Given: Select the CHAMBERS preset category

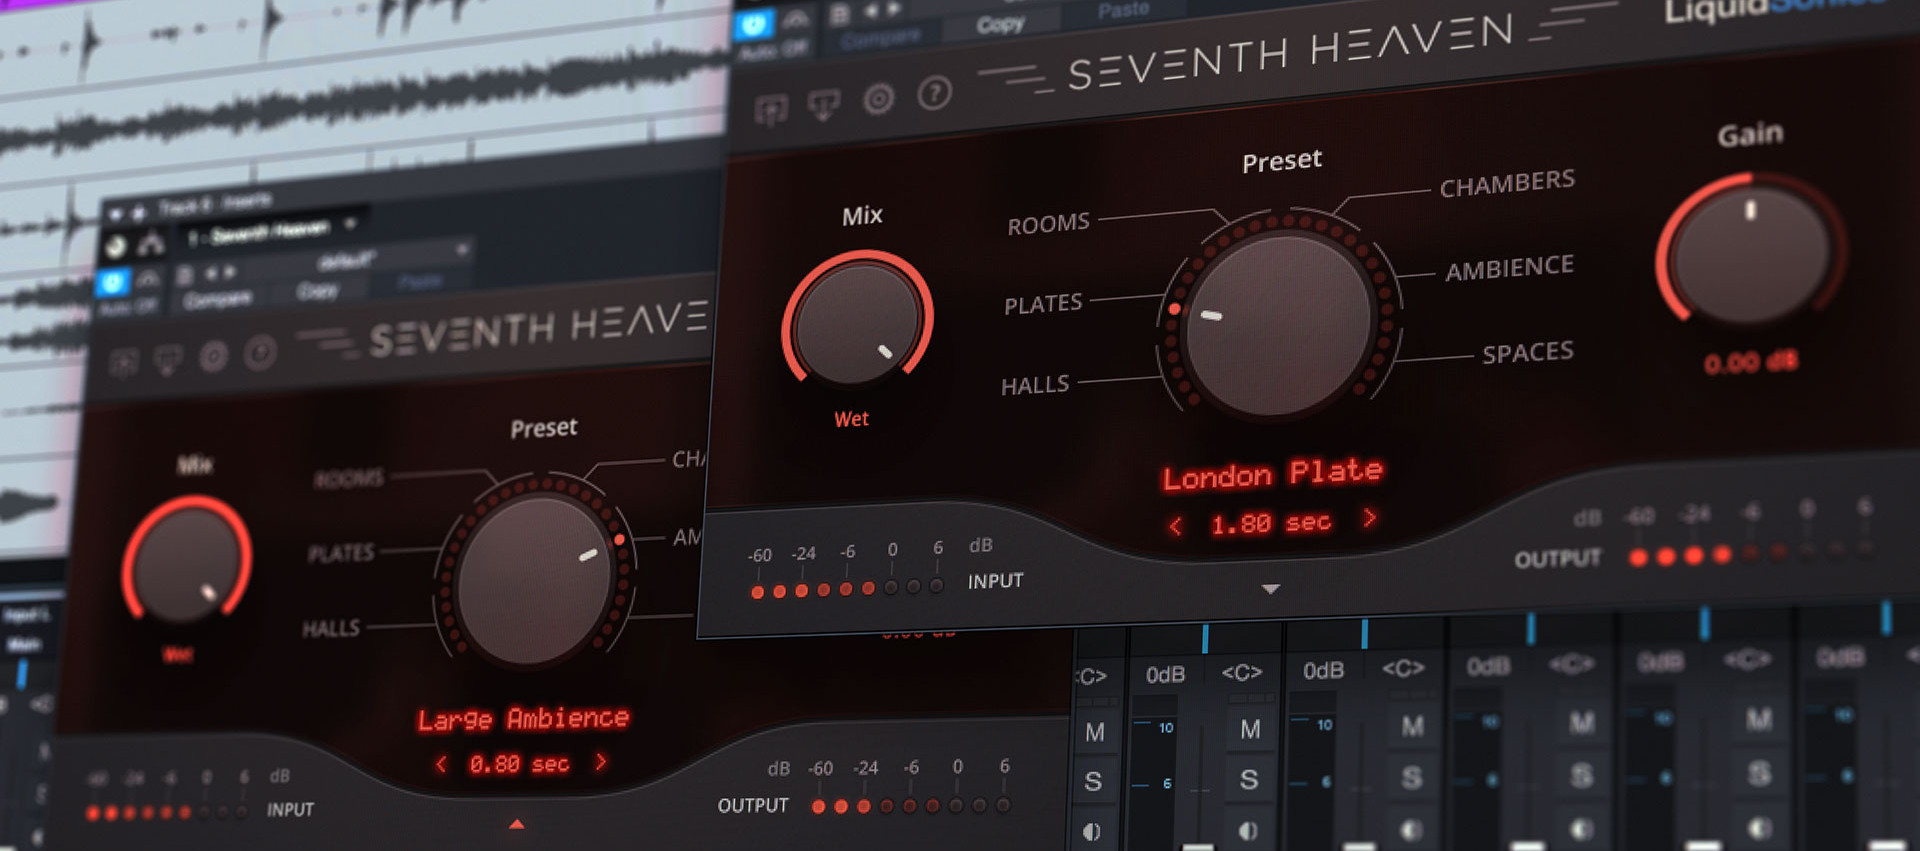Looking at the screenshot, I should tap(1506, 183).
